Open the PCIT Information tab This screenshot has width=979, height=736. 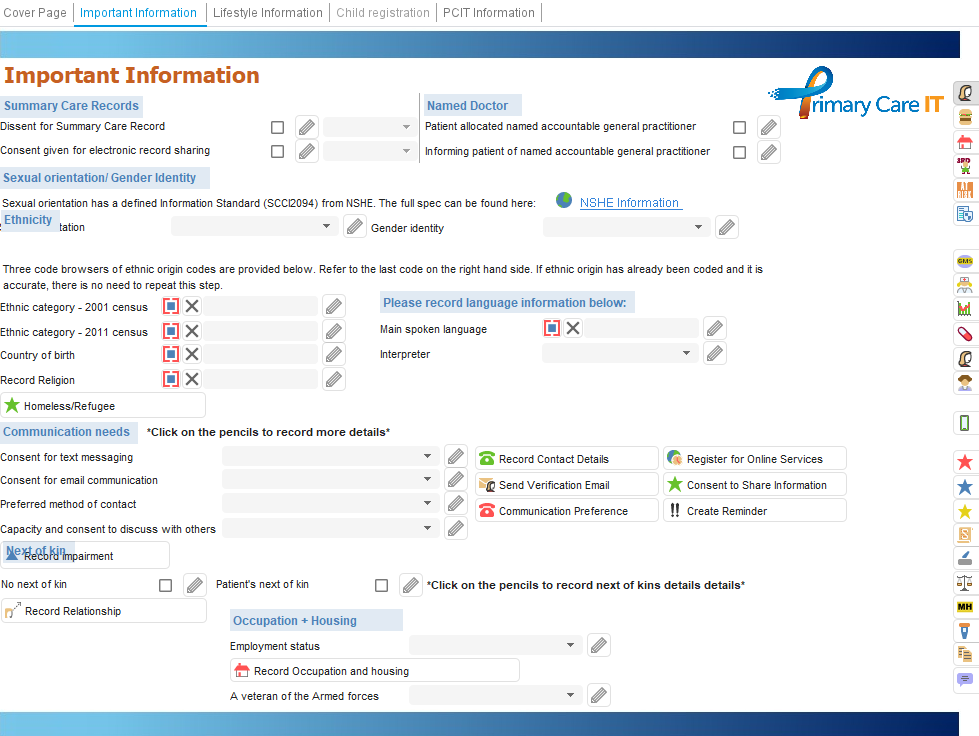click(x=489, y=13)
